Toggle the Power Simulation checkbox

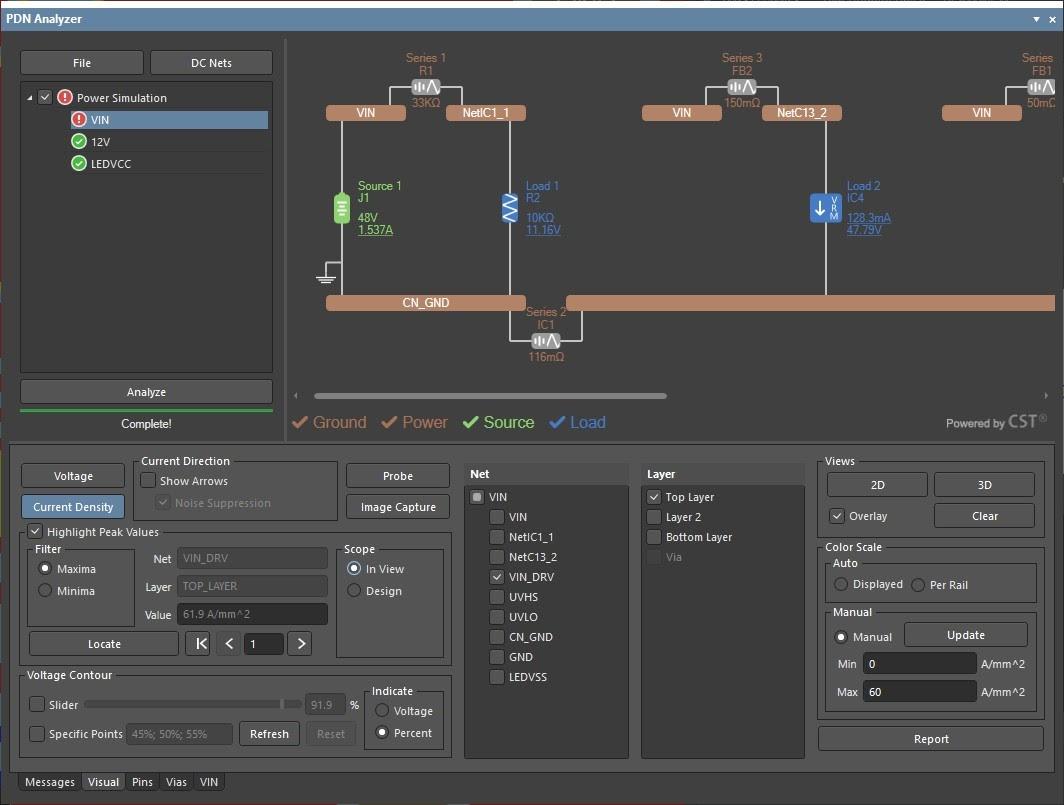[x=45, y=97]
